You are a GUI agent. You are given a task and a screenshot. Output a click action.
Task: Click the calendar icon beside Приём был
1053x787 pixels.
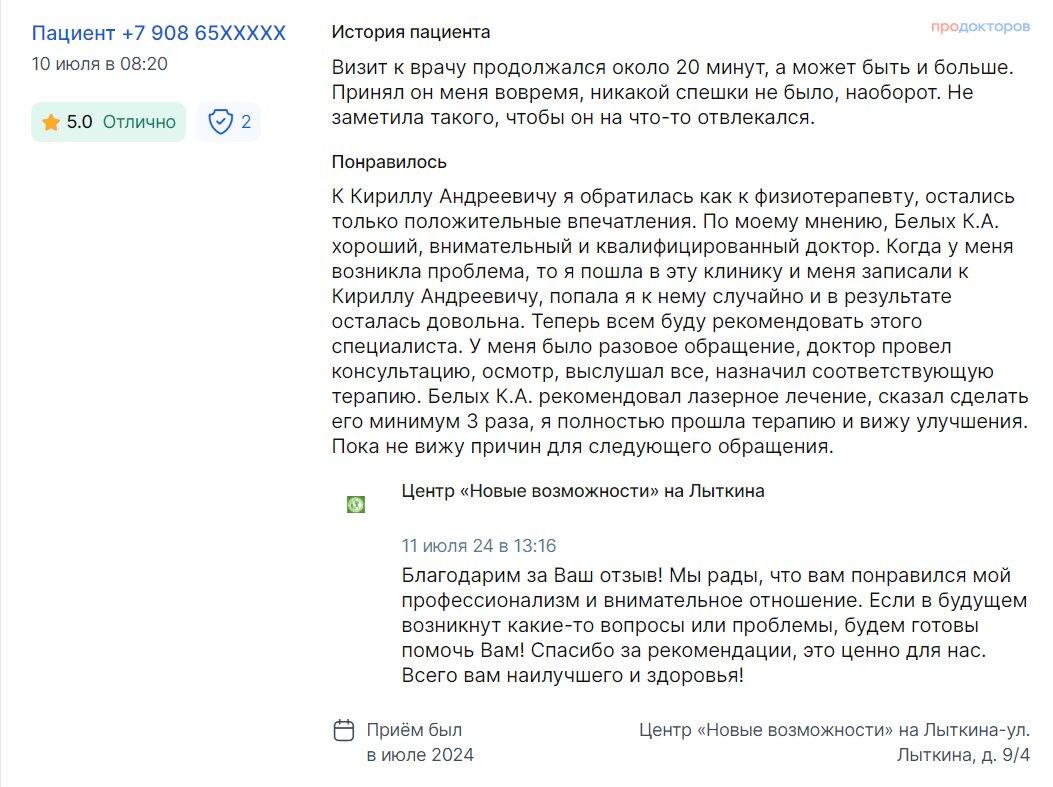344,730
